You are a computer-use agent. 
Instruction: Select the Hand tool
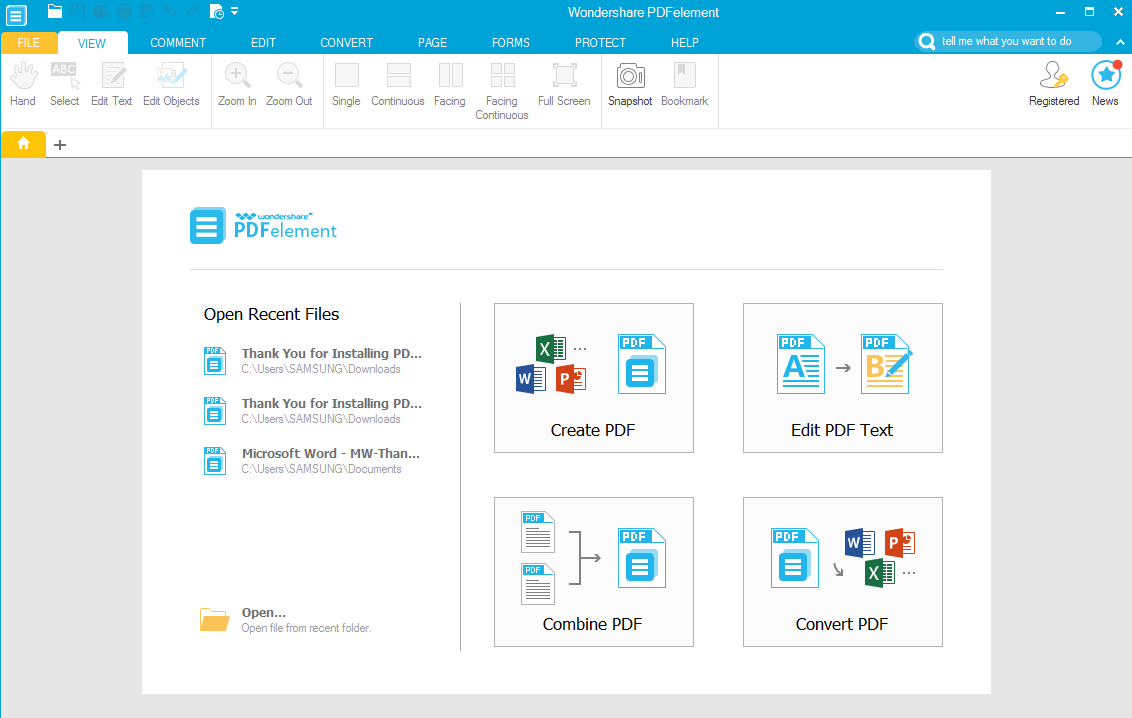23,76
